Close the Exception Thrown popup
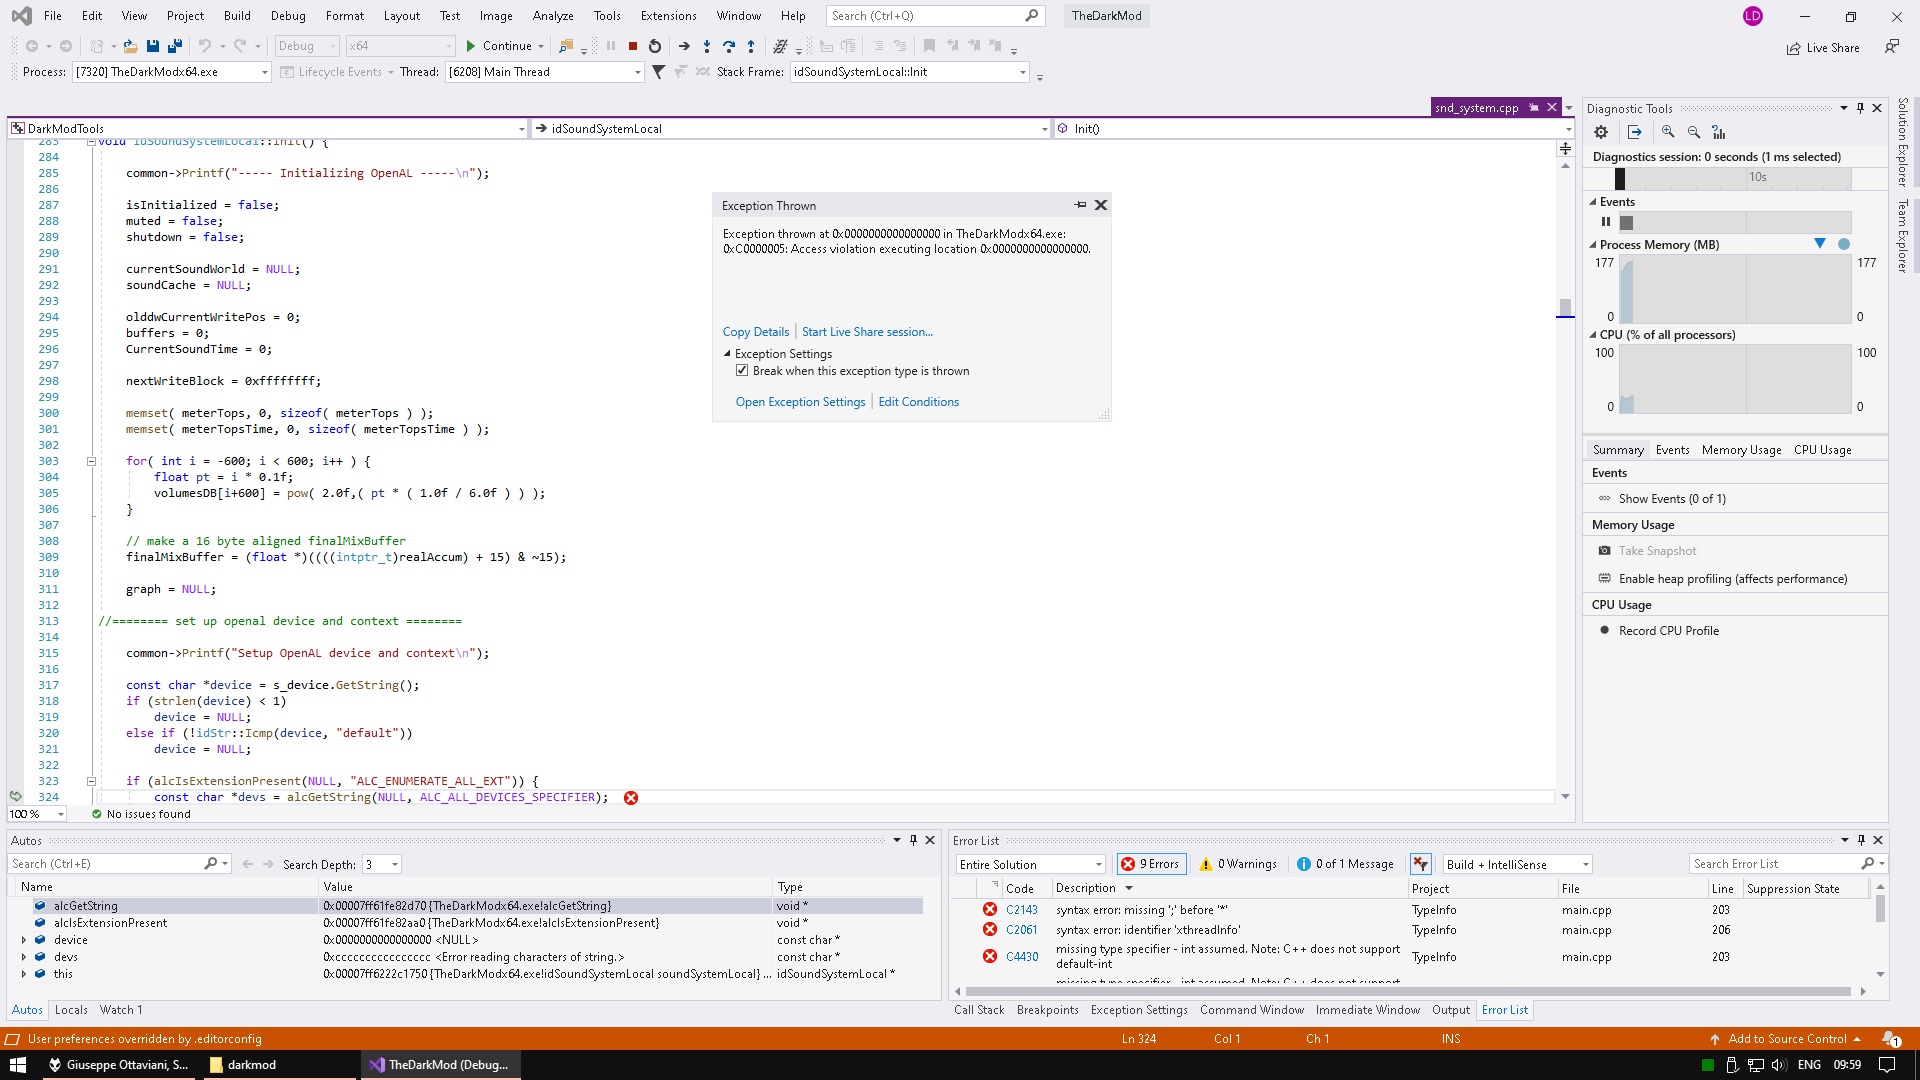The image size is (1920, 1080). (x=1101, y=205)
